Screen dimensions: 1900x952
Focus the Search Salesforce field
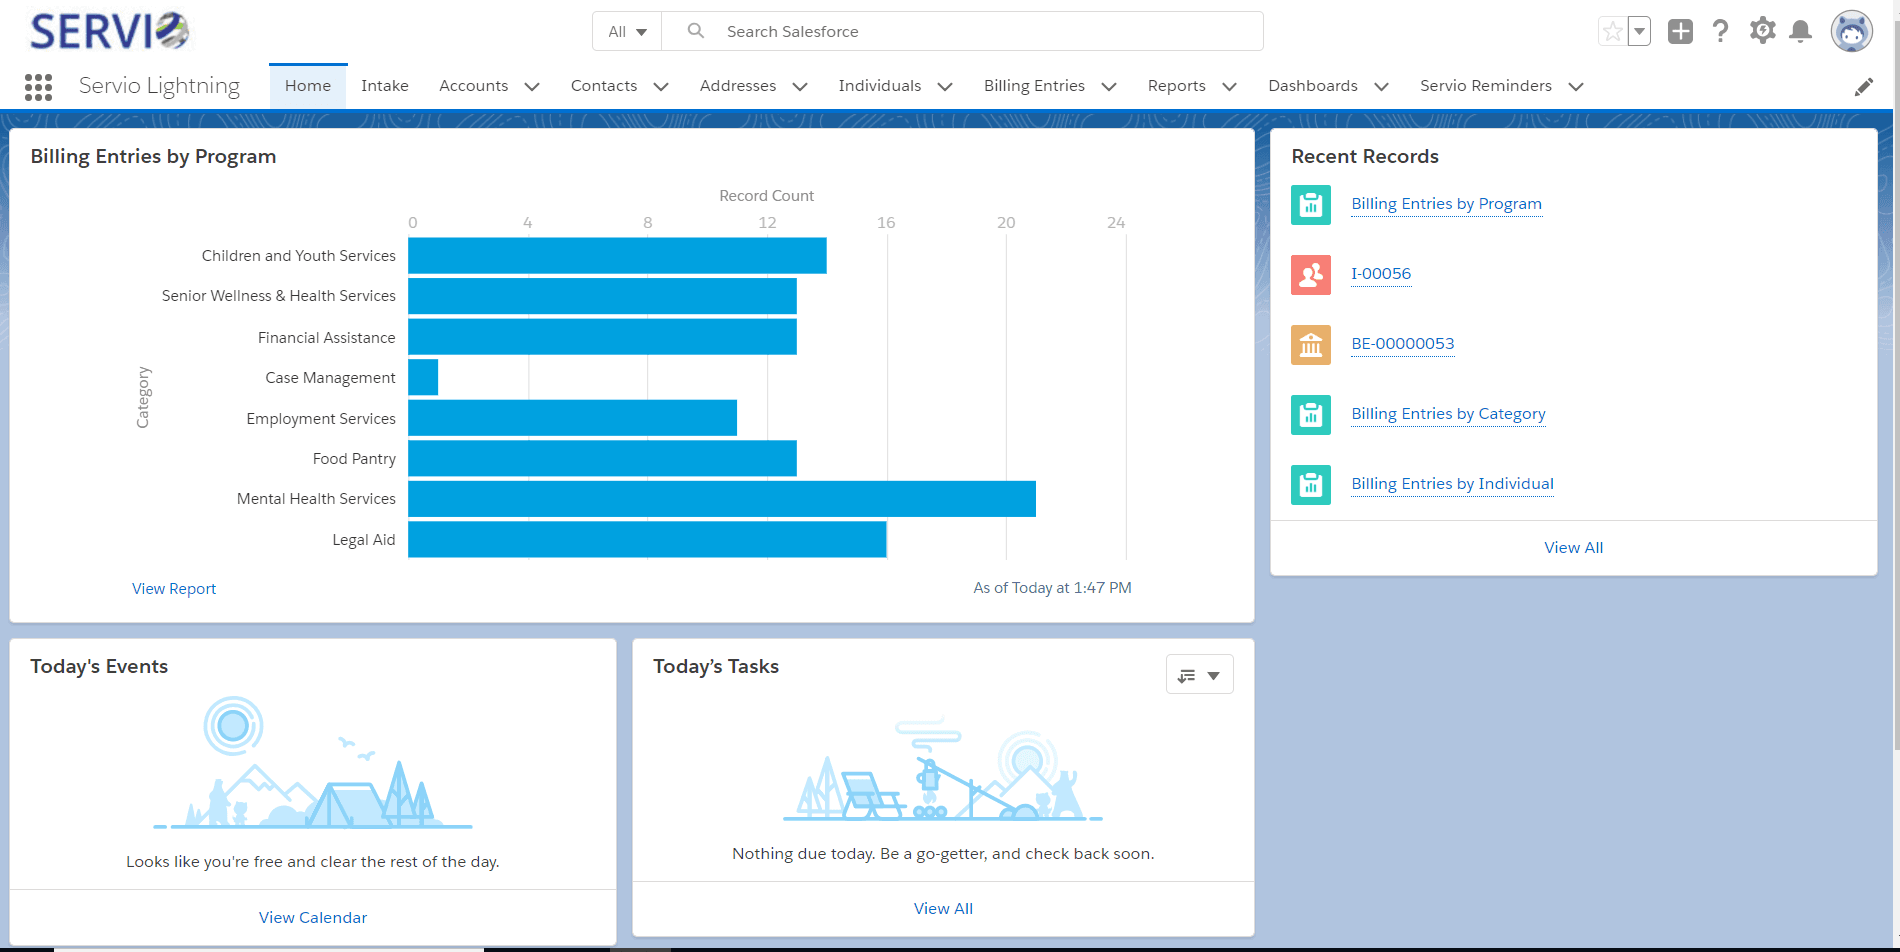(x=963, y=32)
